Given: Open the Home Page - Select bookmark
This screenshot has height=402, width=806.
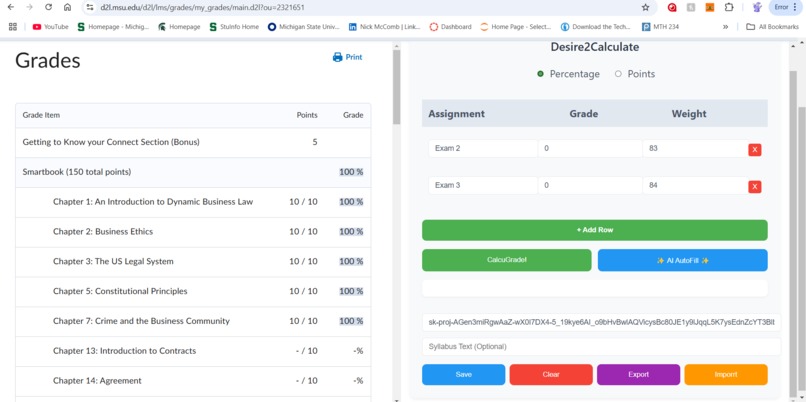Looking at the screenshot, I should 516,27.
